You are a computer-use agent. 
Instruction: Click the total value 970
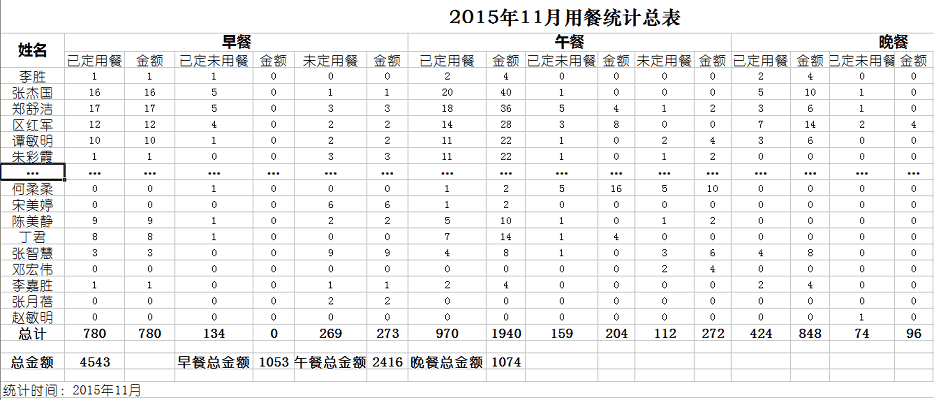[x=448, y=333]
